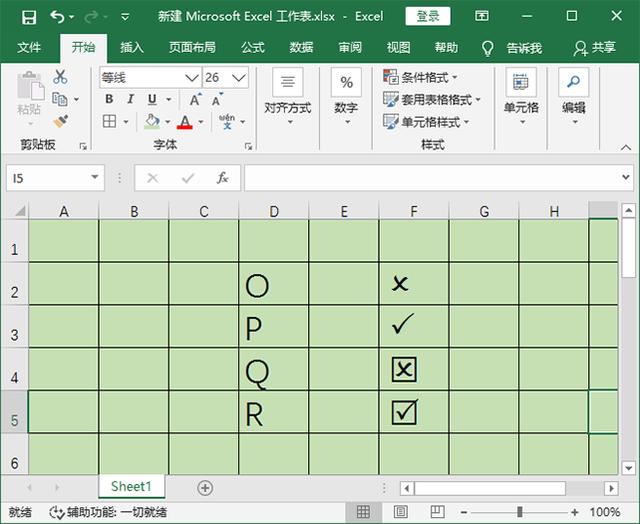Viewport: 640px width, 524px height.
Task: Open the 字体 dialog launcher
Action: (248, 146)
